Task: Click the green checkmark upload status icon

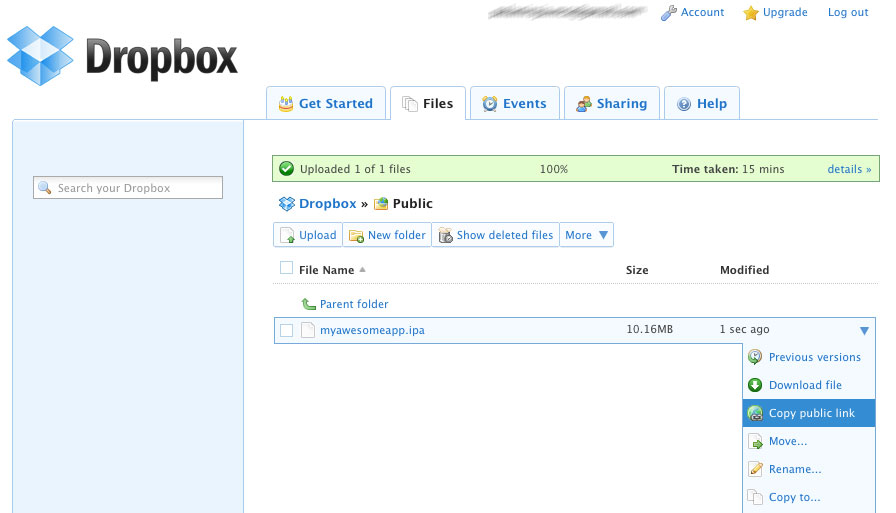Action: [x=286, y=169]
